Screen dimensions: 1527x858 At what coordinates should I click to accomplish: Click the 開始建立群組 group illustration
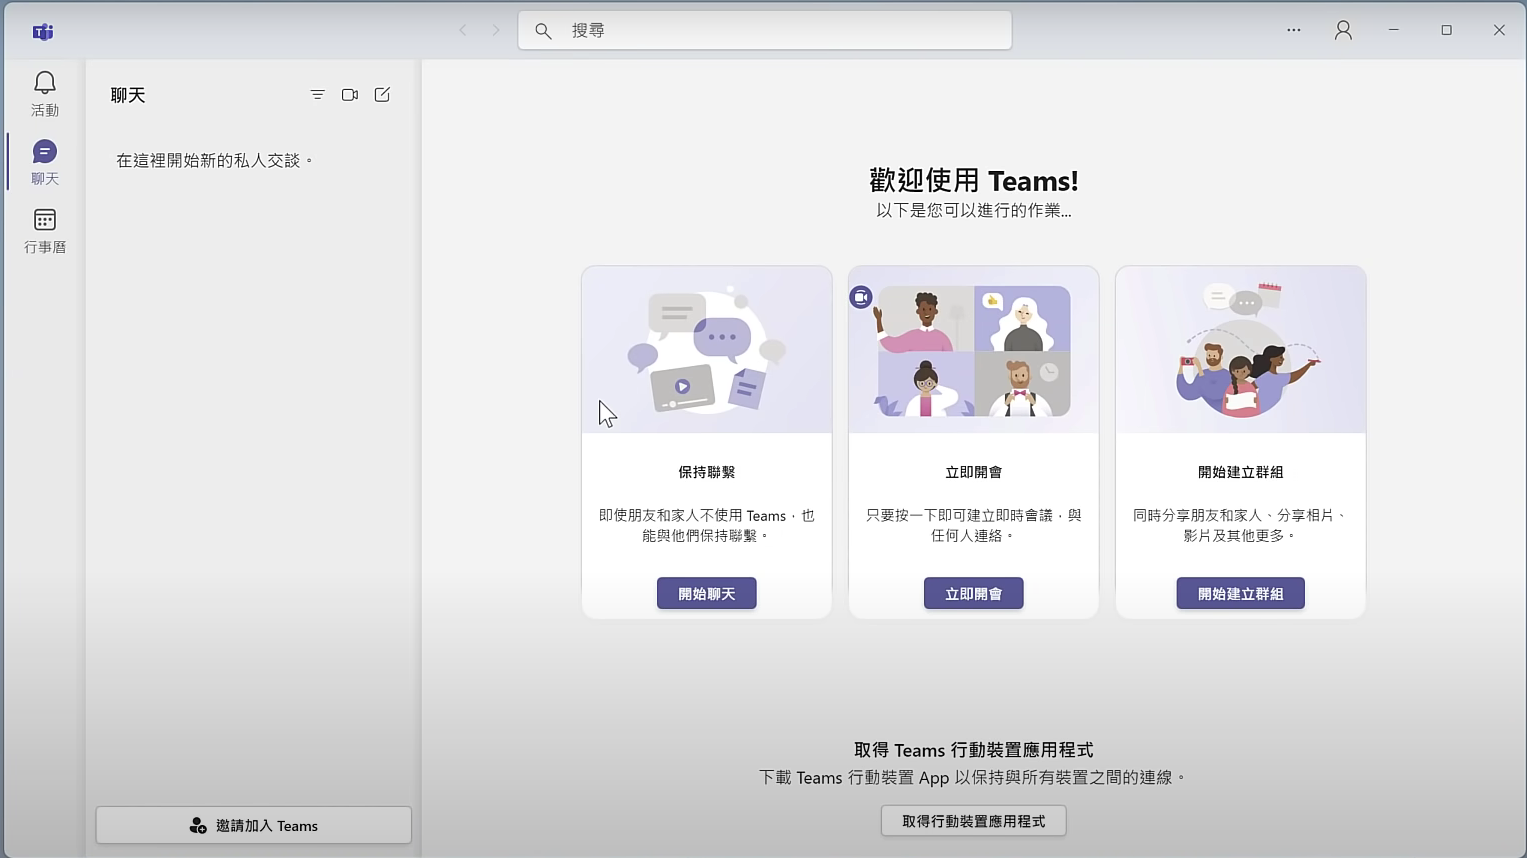1240,350
